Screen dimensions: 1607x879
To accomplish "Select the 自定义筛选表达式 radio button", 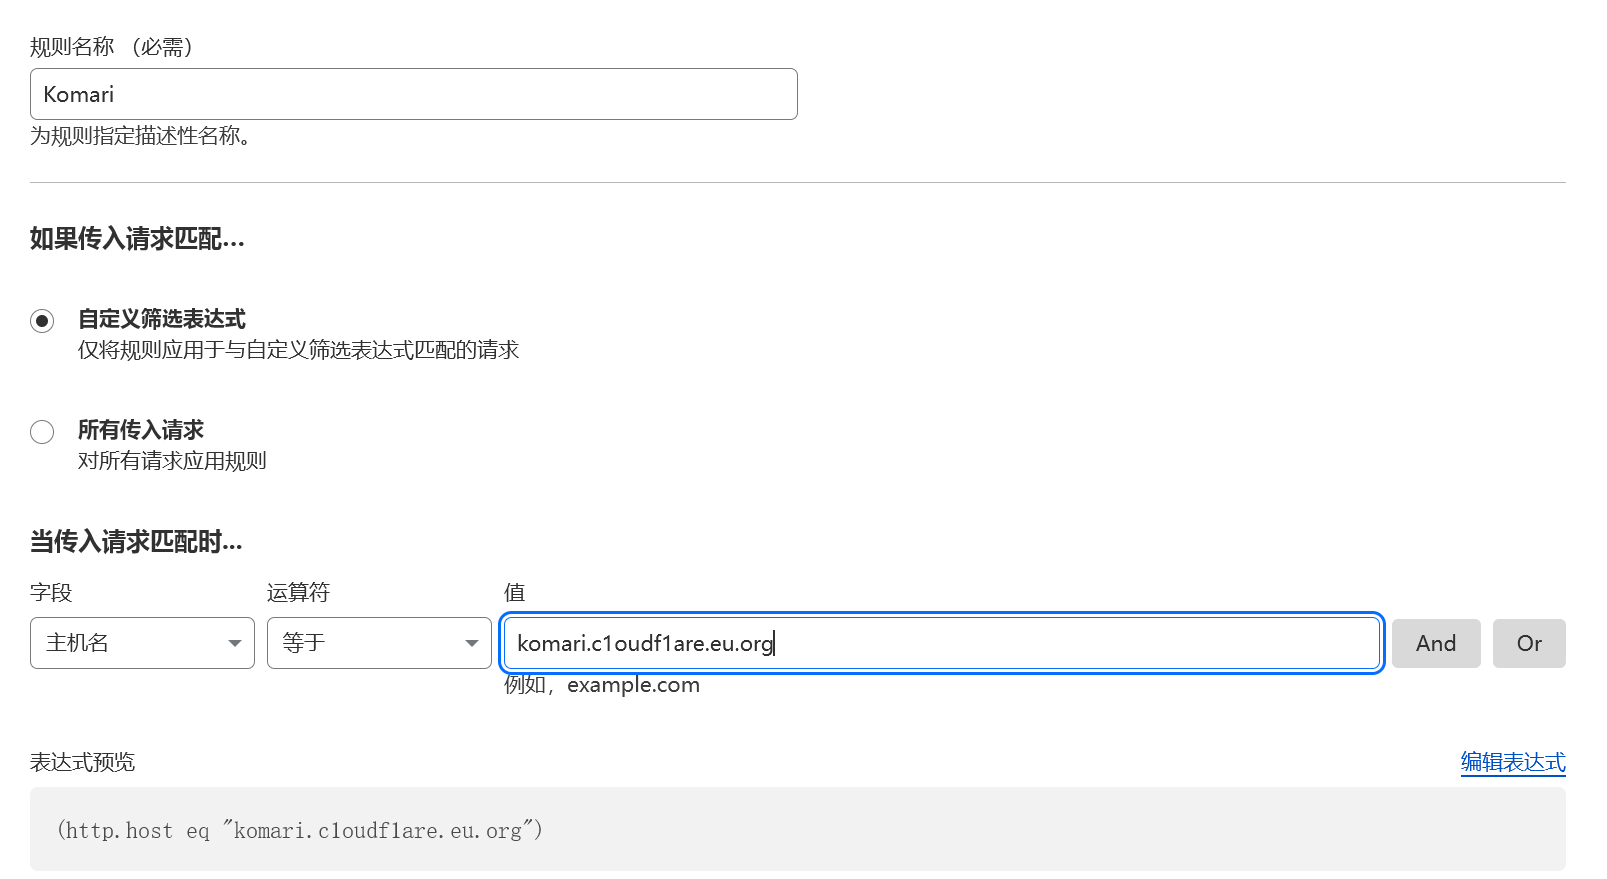I will 42,321.
